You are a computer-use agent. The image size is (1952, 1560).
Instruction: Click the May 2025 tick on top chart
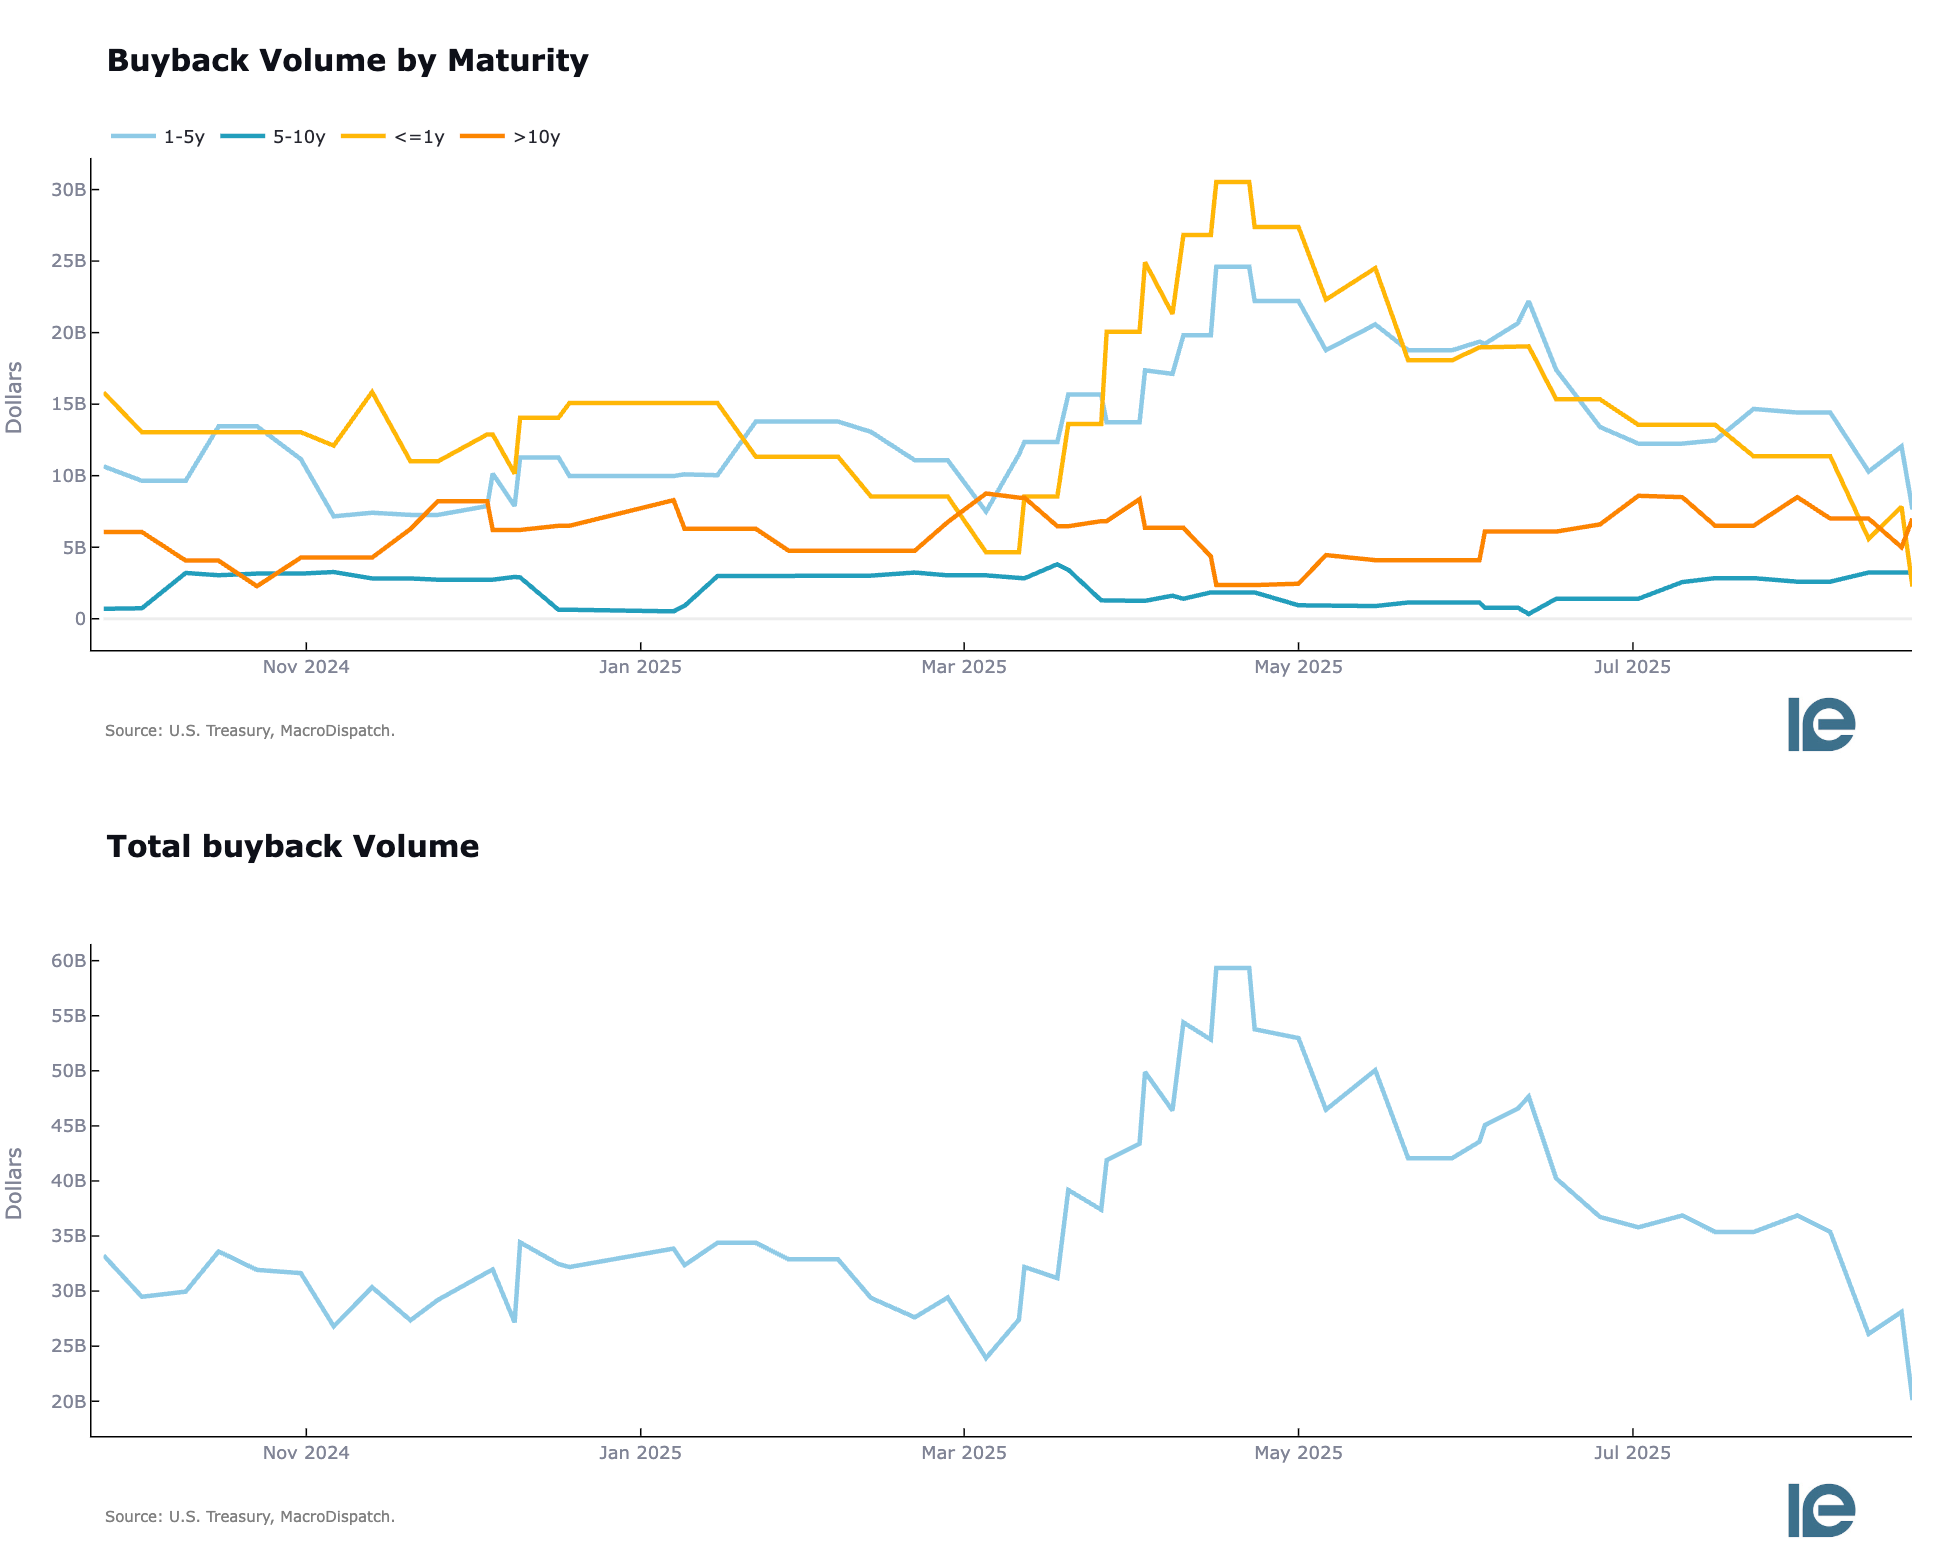pos(1298,667)
